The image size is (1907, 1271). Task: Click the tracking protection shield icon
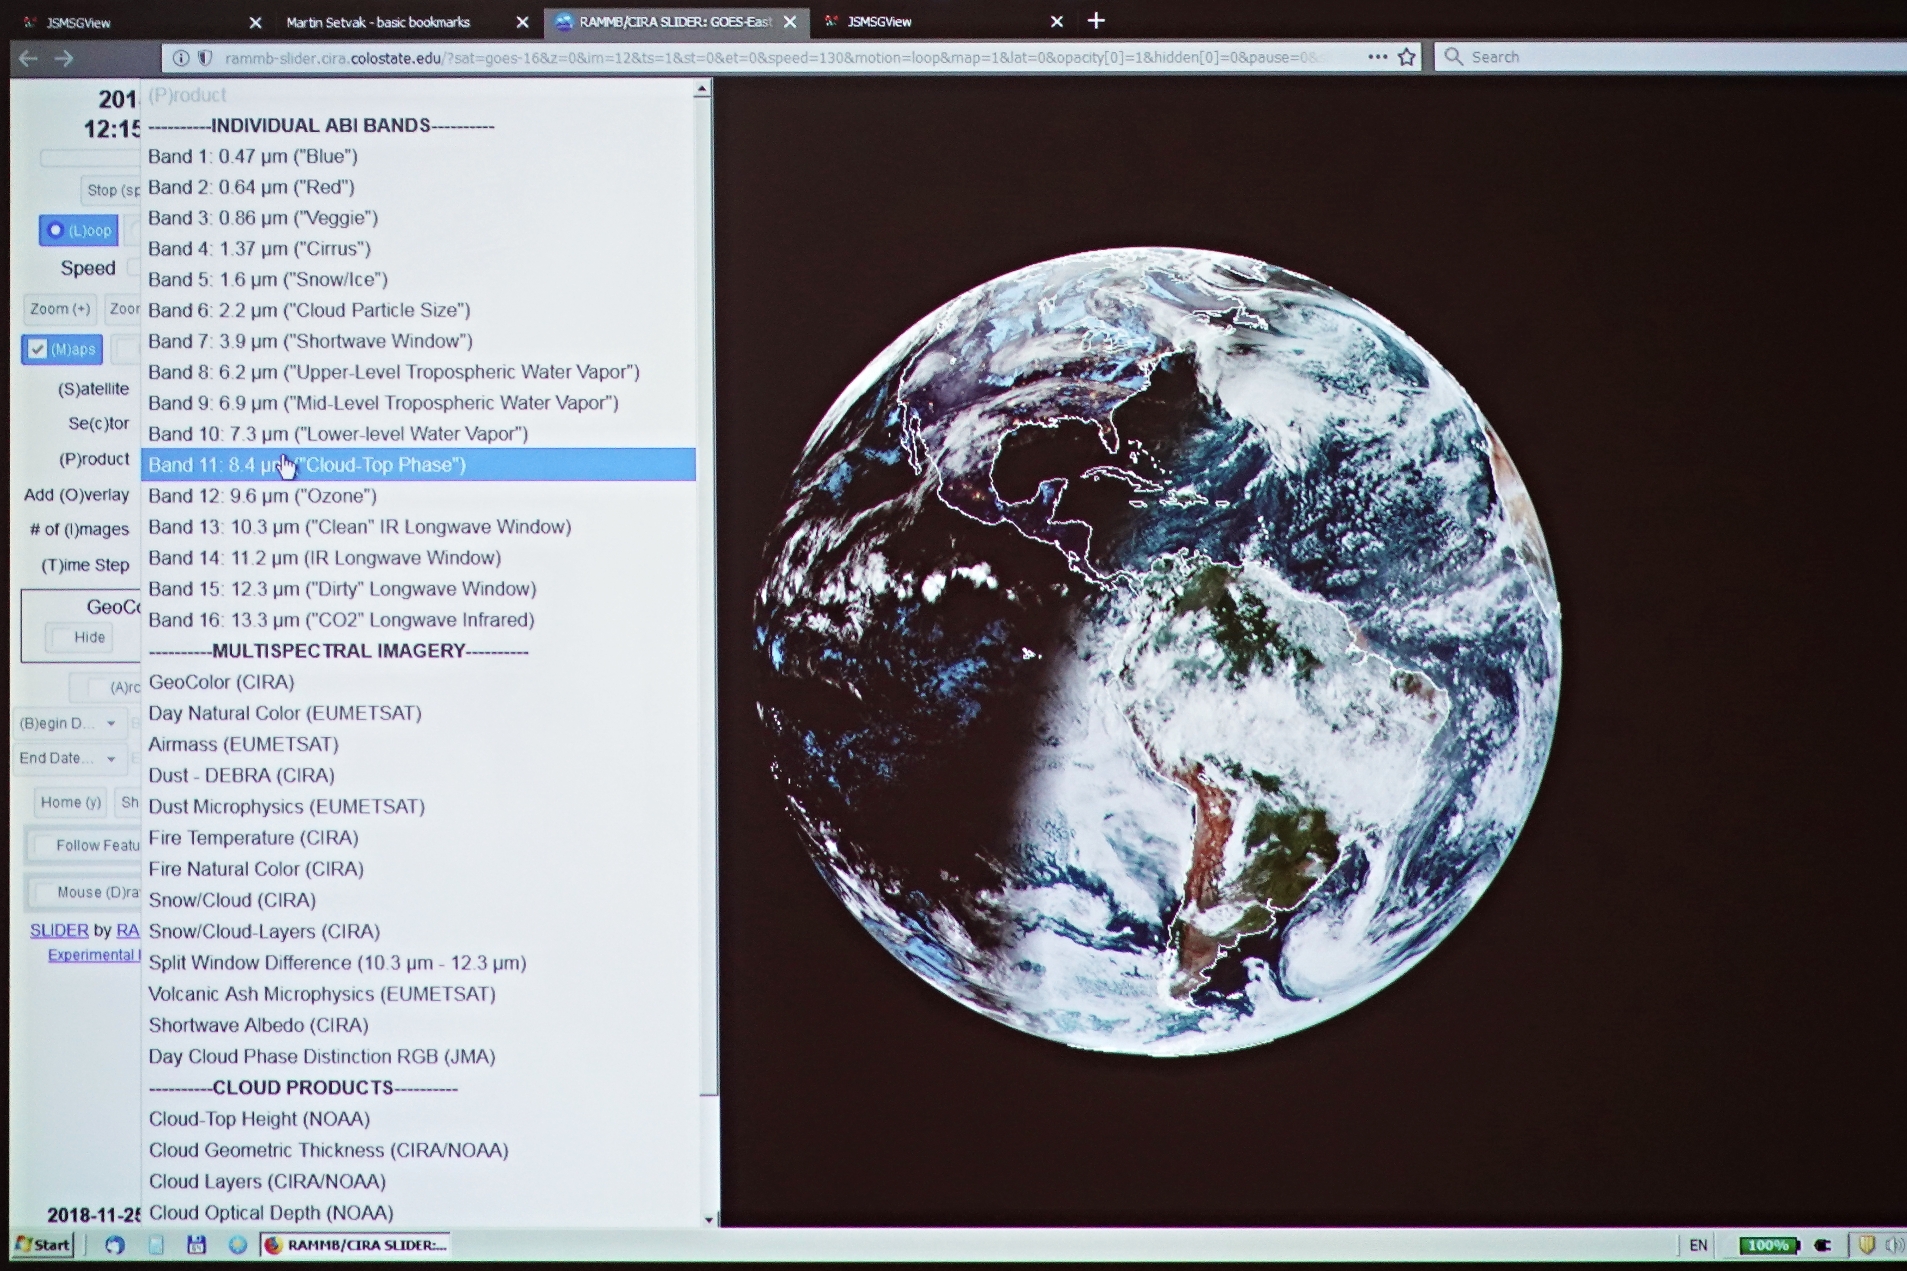point(205,58)
